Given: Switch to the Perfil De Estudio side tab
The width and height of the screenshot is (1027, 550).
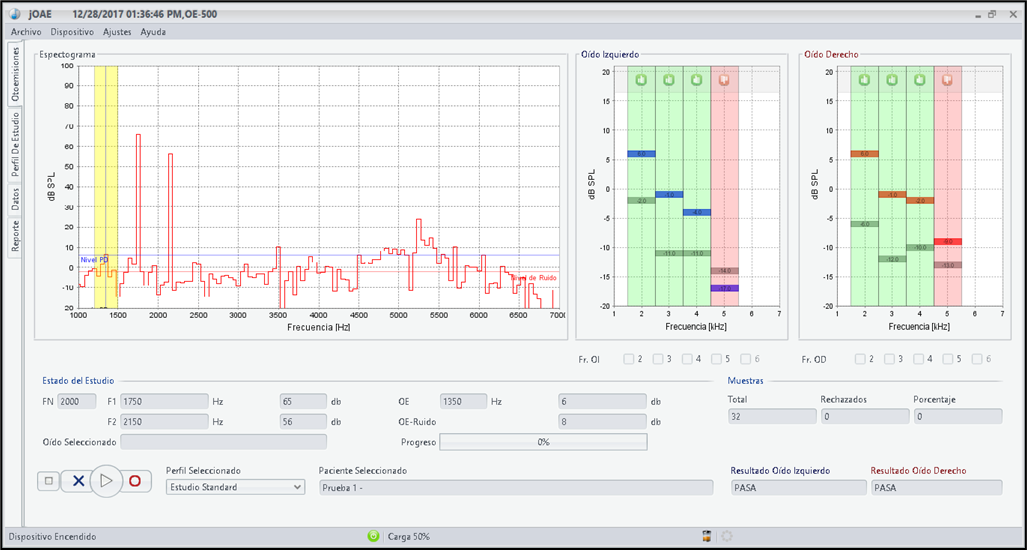Looking at the screenshot, I should click(x=16, y=145).
